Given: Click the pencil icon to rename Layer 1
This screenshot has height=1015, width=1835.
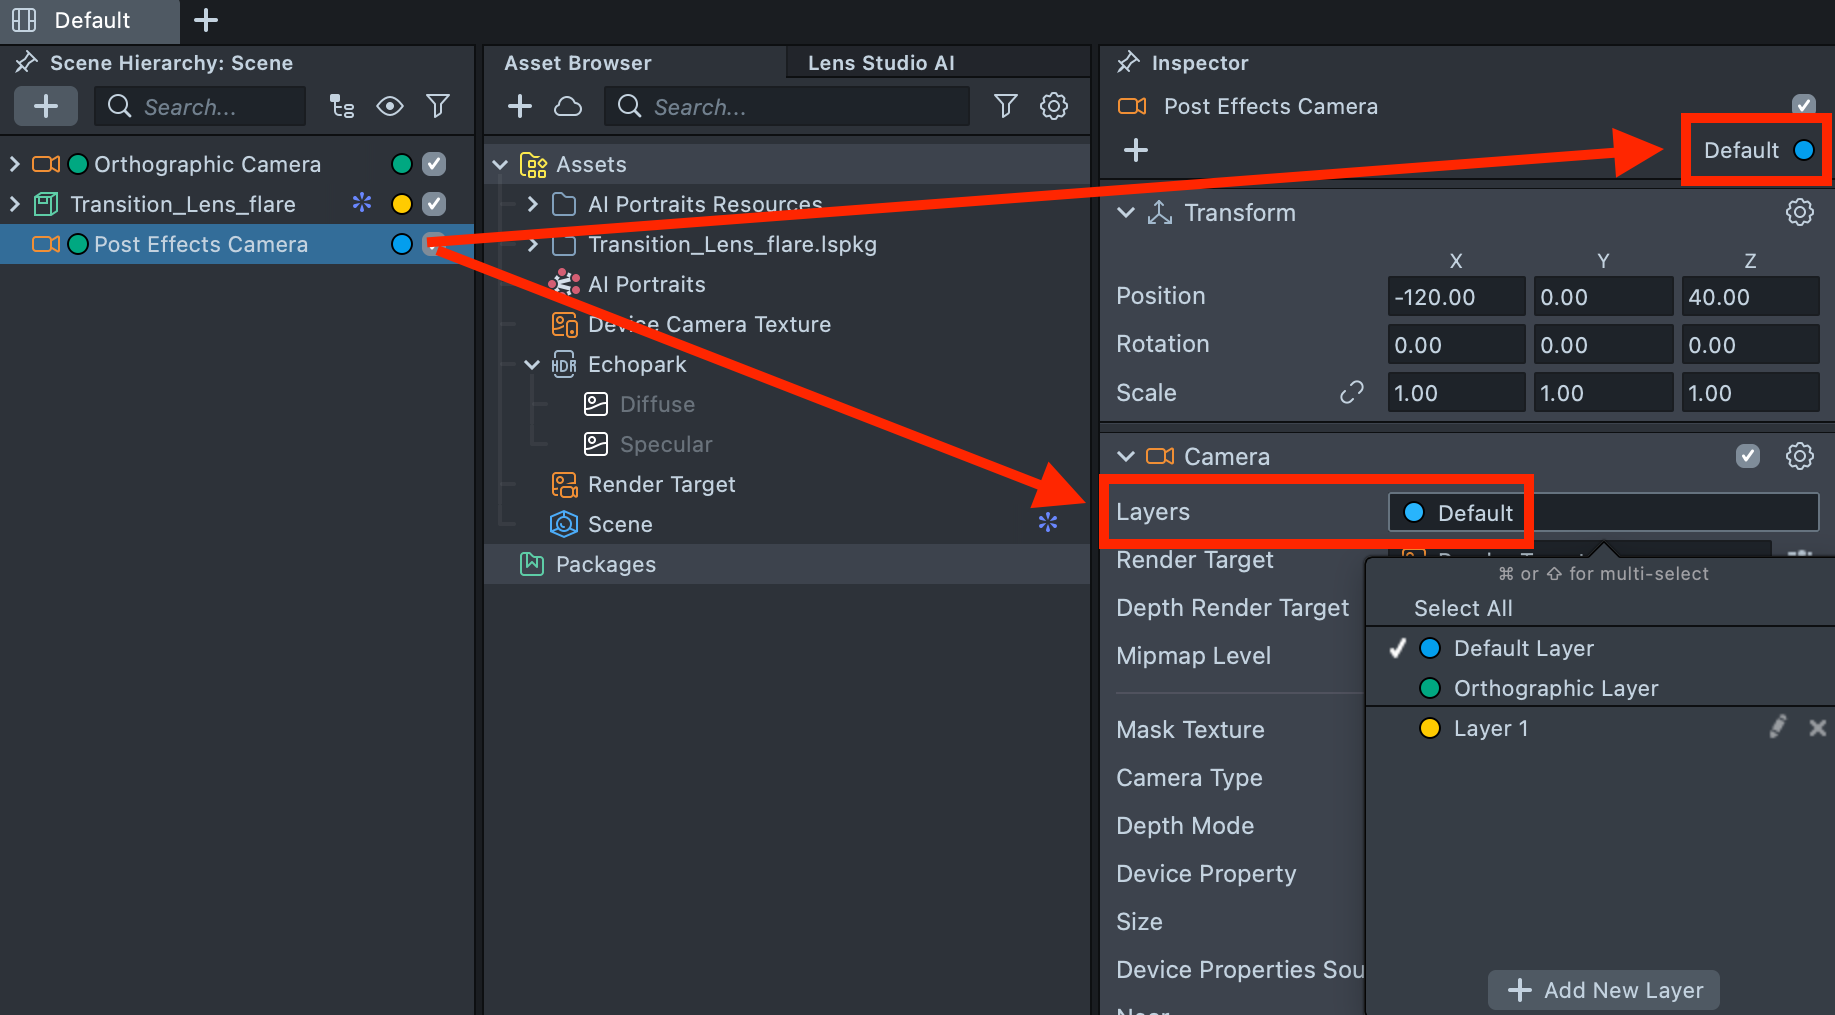Looking at the screenshot, I should [x=1777, y=728].
